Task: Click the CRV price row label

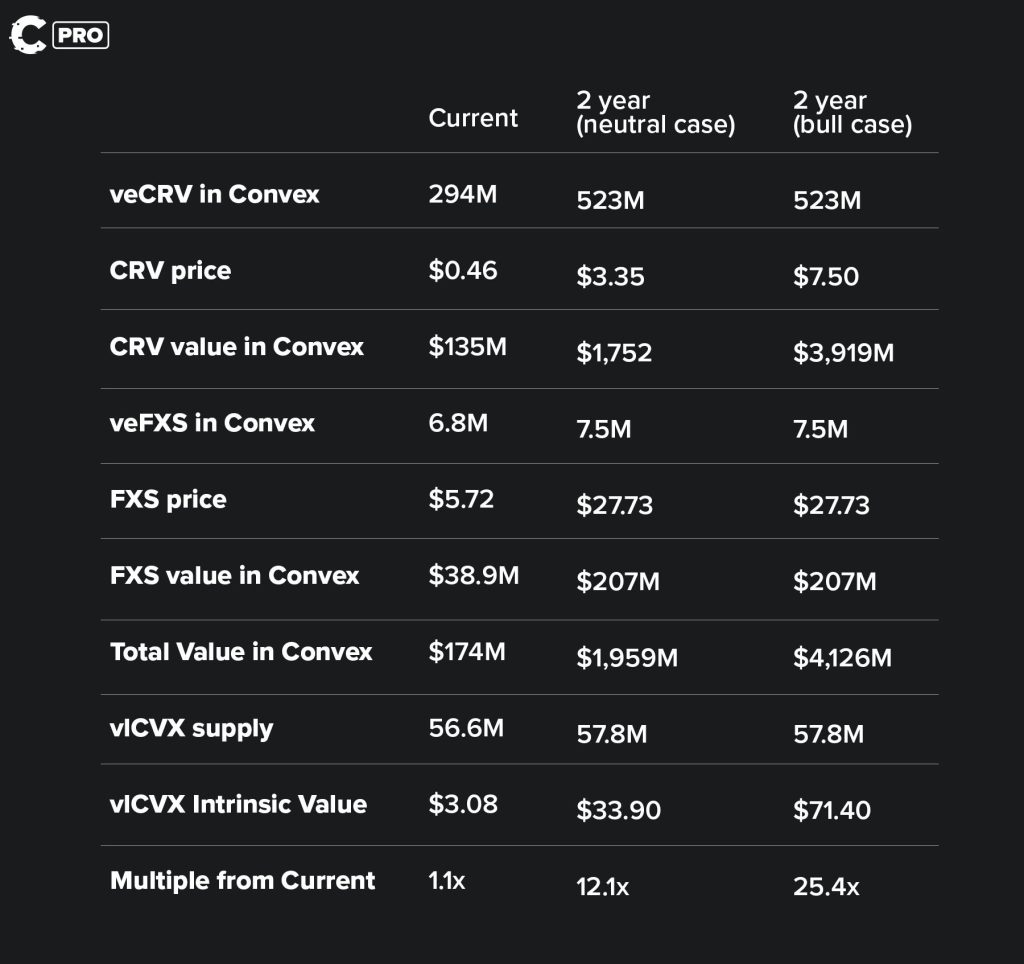Action: 170,271
